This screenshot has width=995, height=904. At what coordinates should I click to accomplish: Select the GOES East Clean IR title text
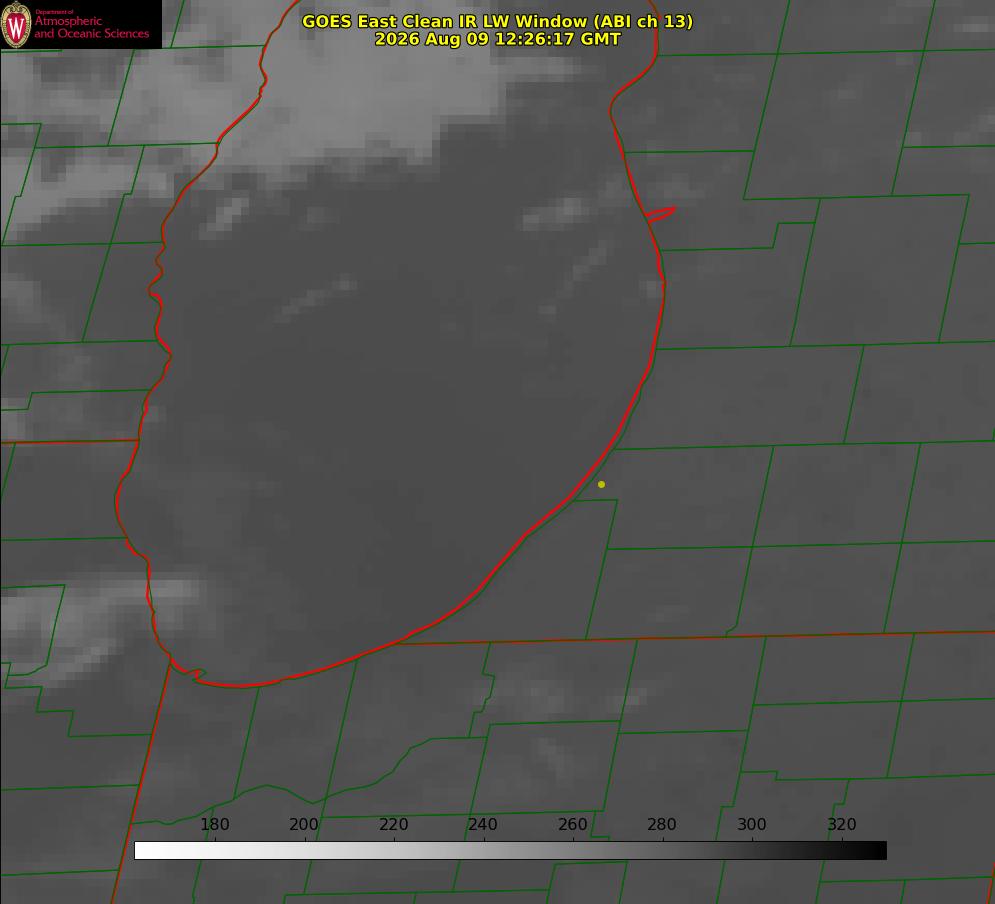point(498,21)
